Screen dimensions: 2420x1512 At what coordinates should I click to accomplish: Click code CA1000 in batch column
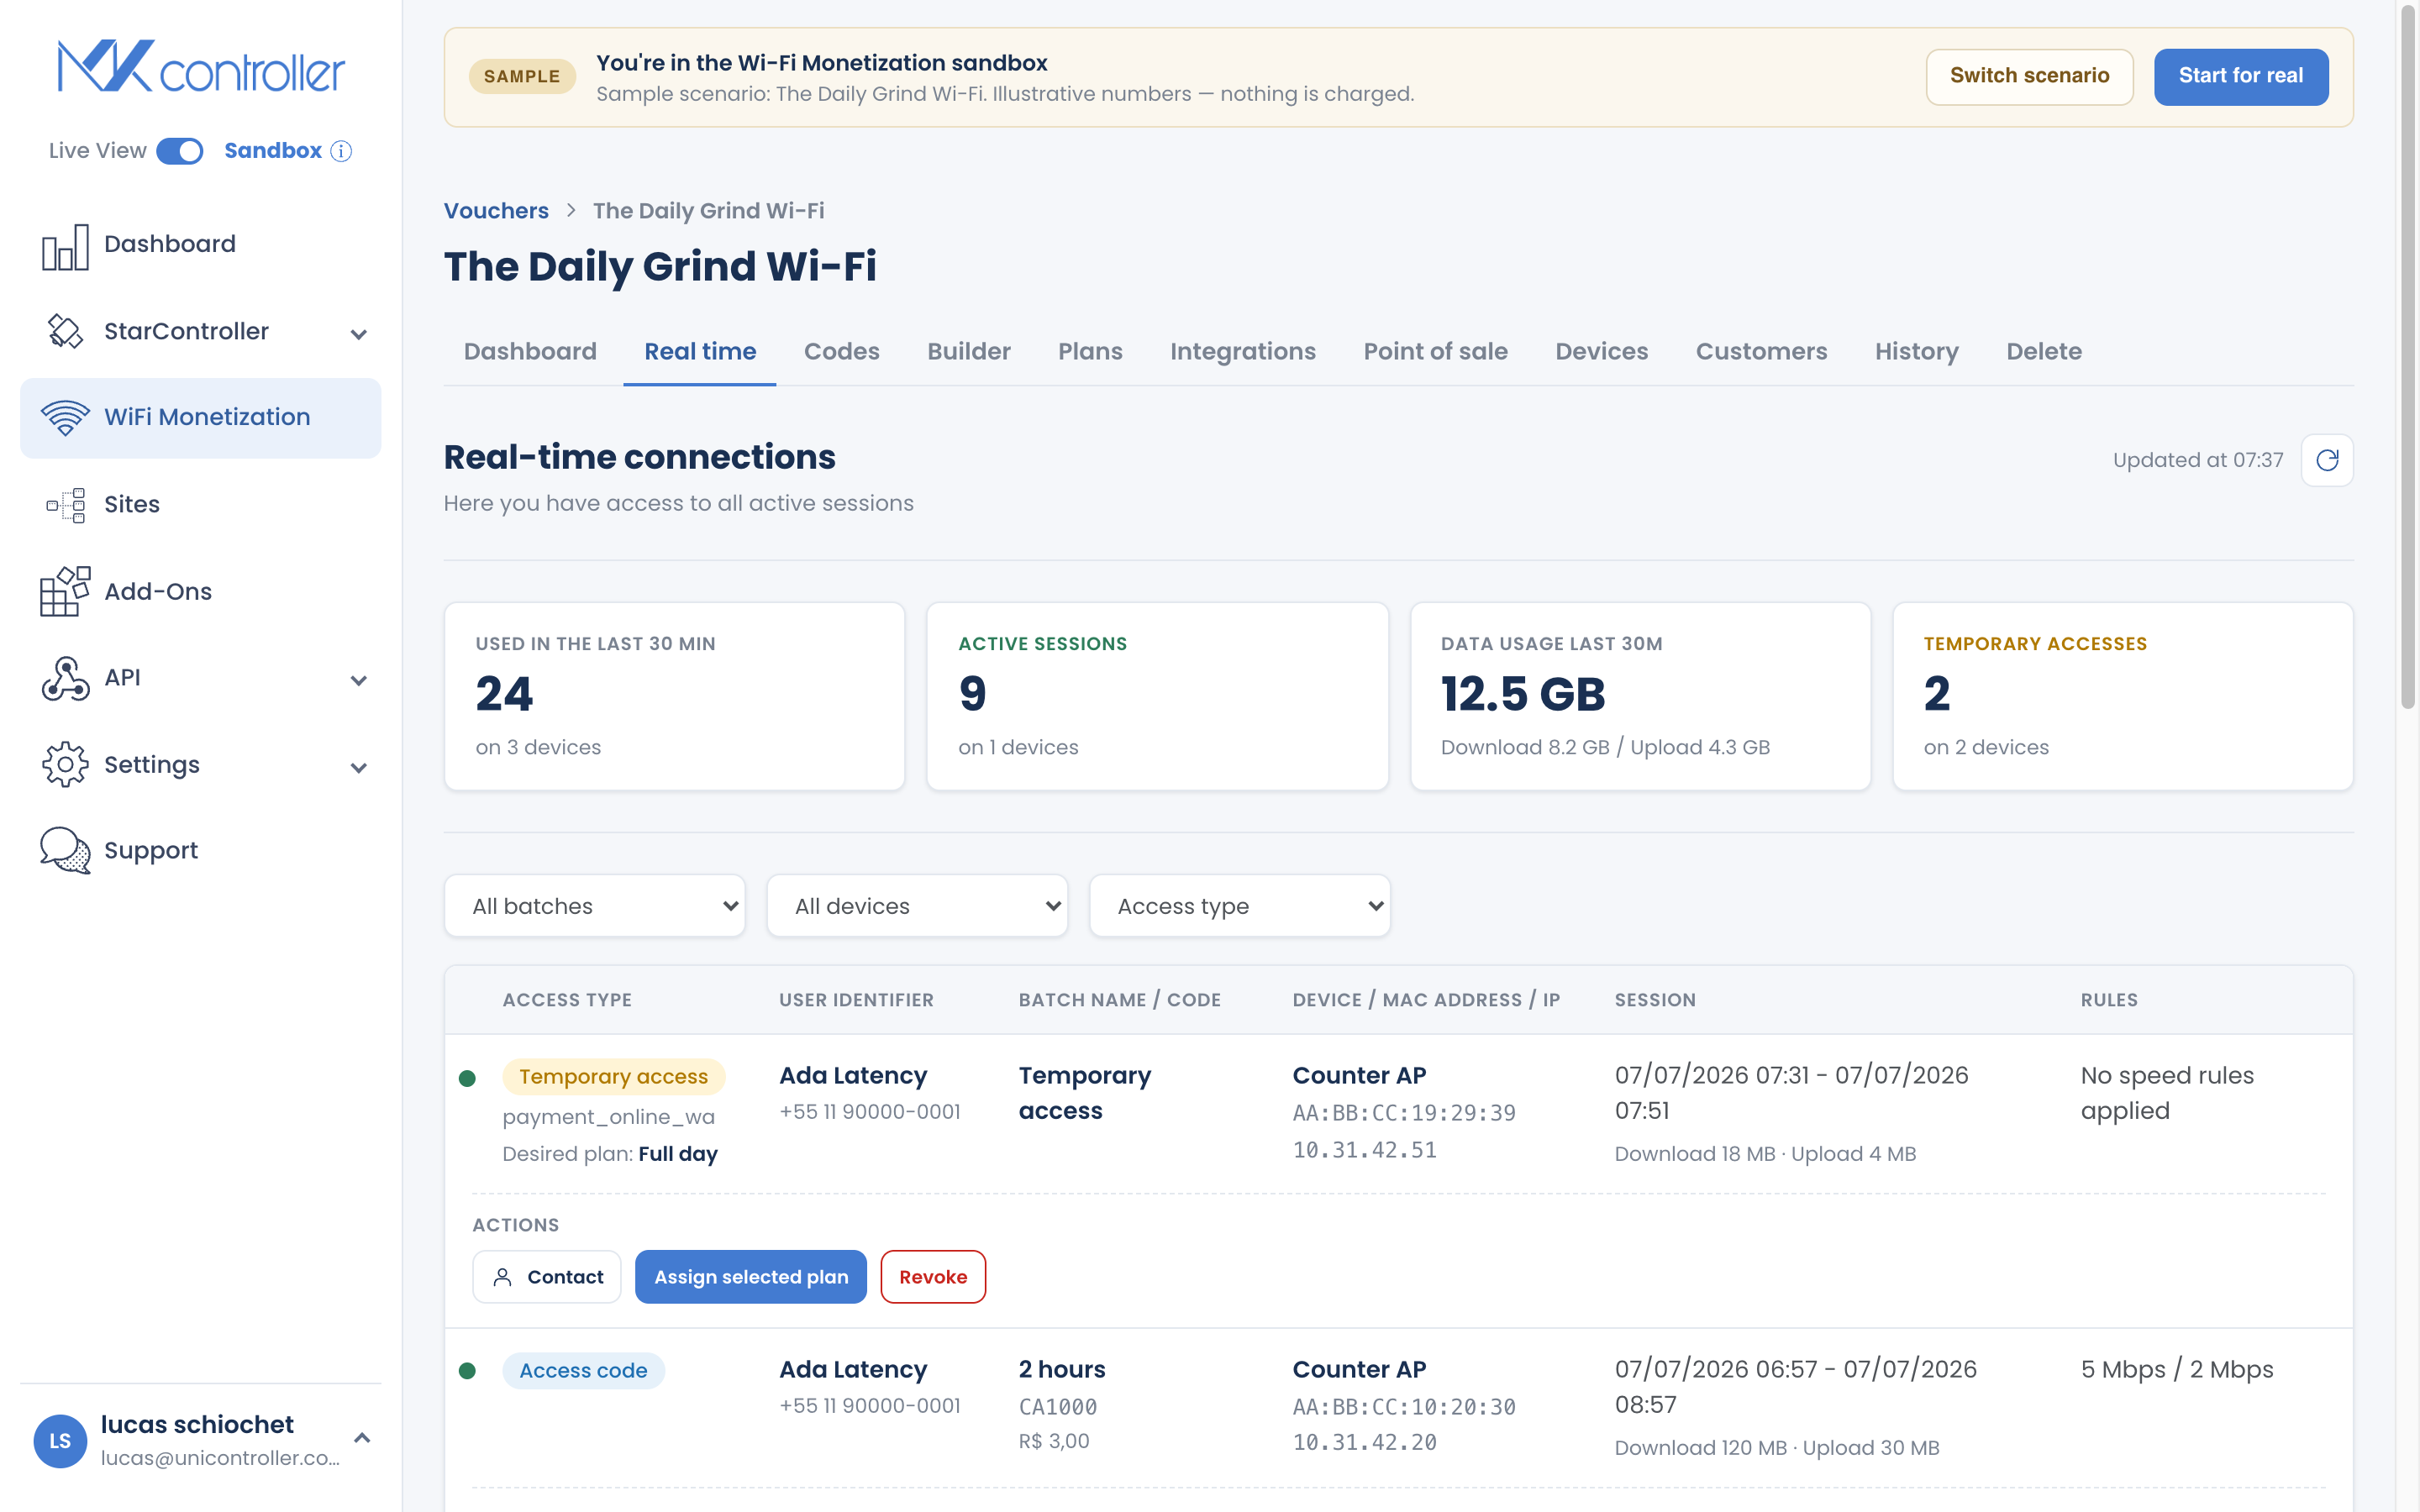[x=1057, y=1407]
